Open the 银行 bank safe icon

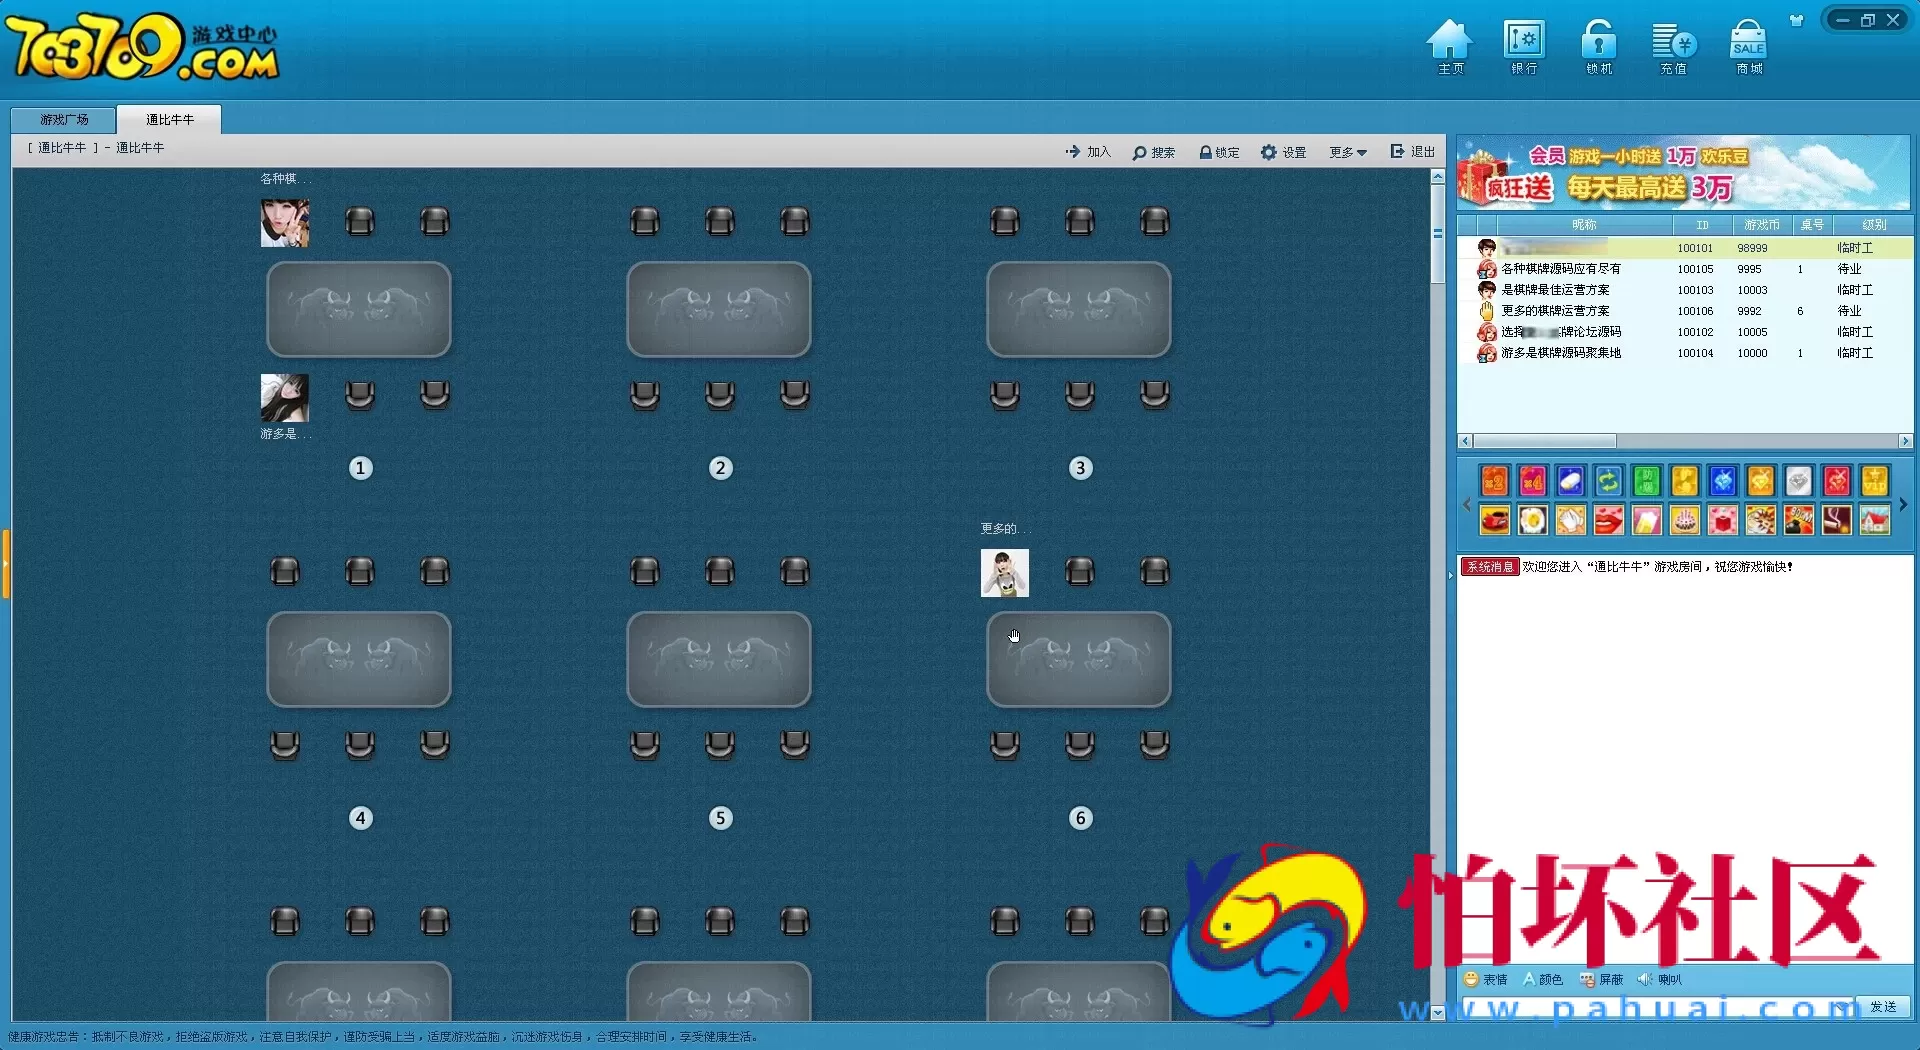[x=1523, y=45]
